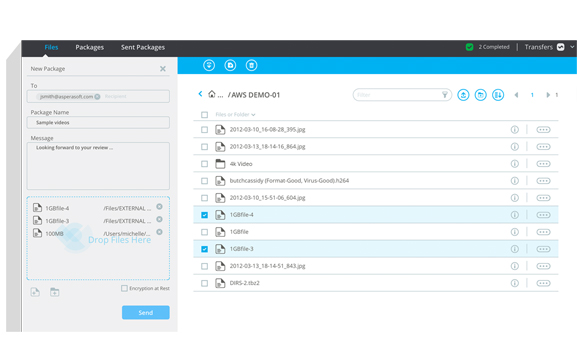Open the Transfers menu
The width and height of the screenshot is (580, 363).
coord(539,47)
